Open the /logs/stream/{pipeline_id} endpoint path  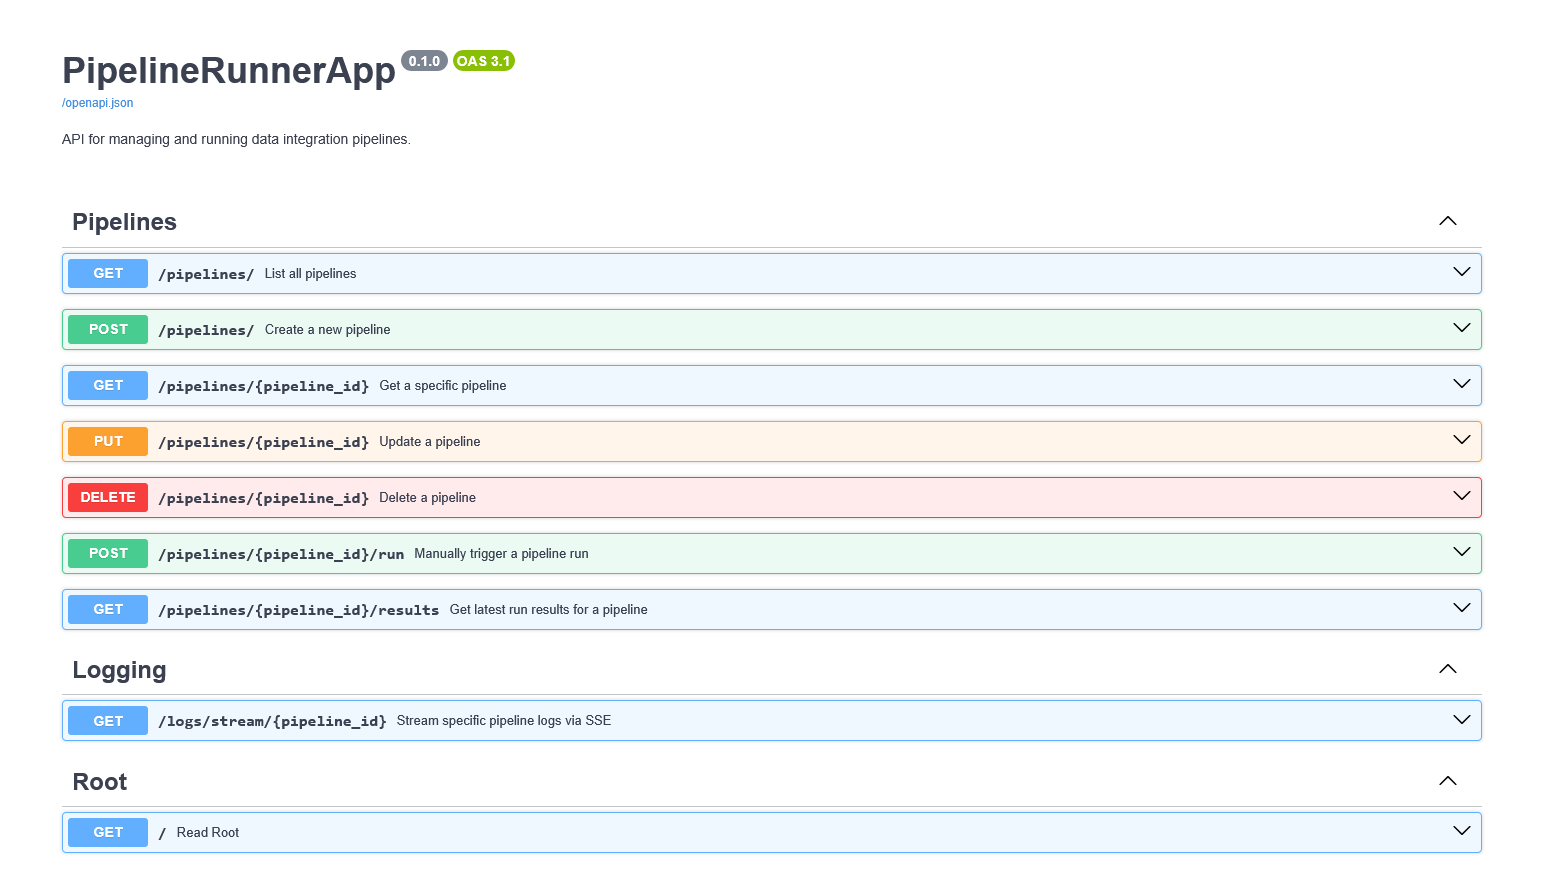click(272, 721)
